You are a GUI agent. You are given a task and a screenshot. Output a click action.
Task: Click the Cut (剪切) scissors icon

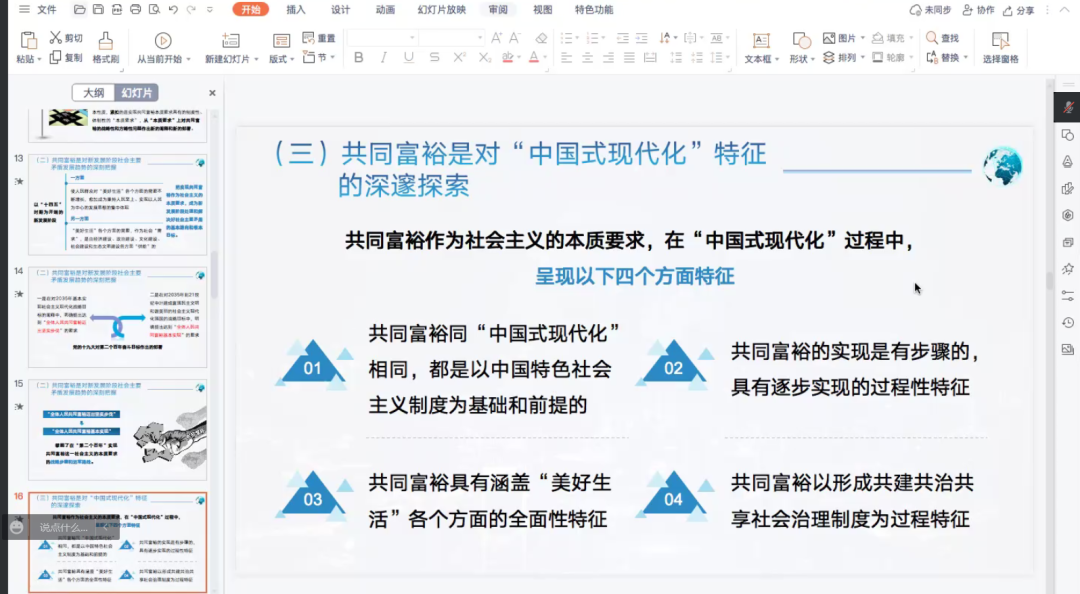(x=56, y=38)
